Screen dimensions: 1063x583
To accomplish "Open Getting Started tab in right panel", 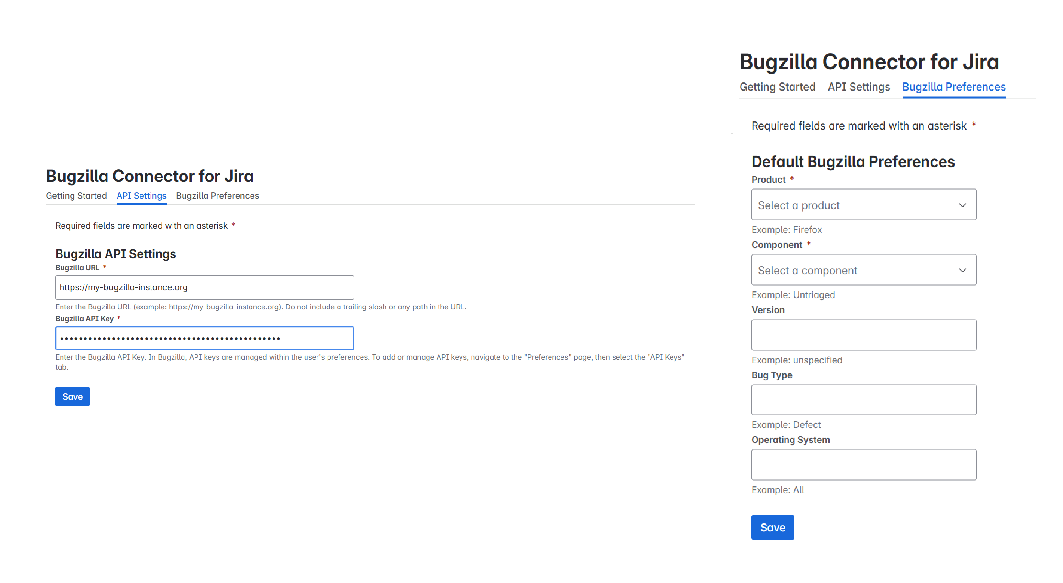I will point(778,87).
